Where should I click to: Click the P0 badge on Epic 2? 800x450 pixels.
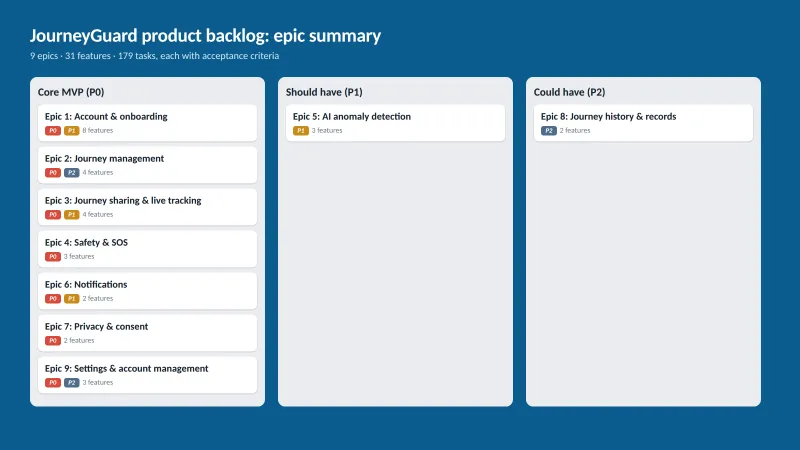click(53, 172)
